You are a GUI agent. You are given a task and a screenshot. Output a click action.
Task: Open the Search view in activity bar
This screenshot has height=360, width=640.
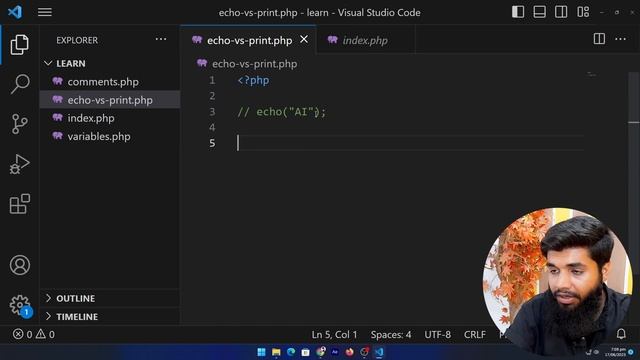(x=20, y=84)
